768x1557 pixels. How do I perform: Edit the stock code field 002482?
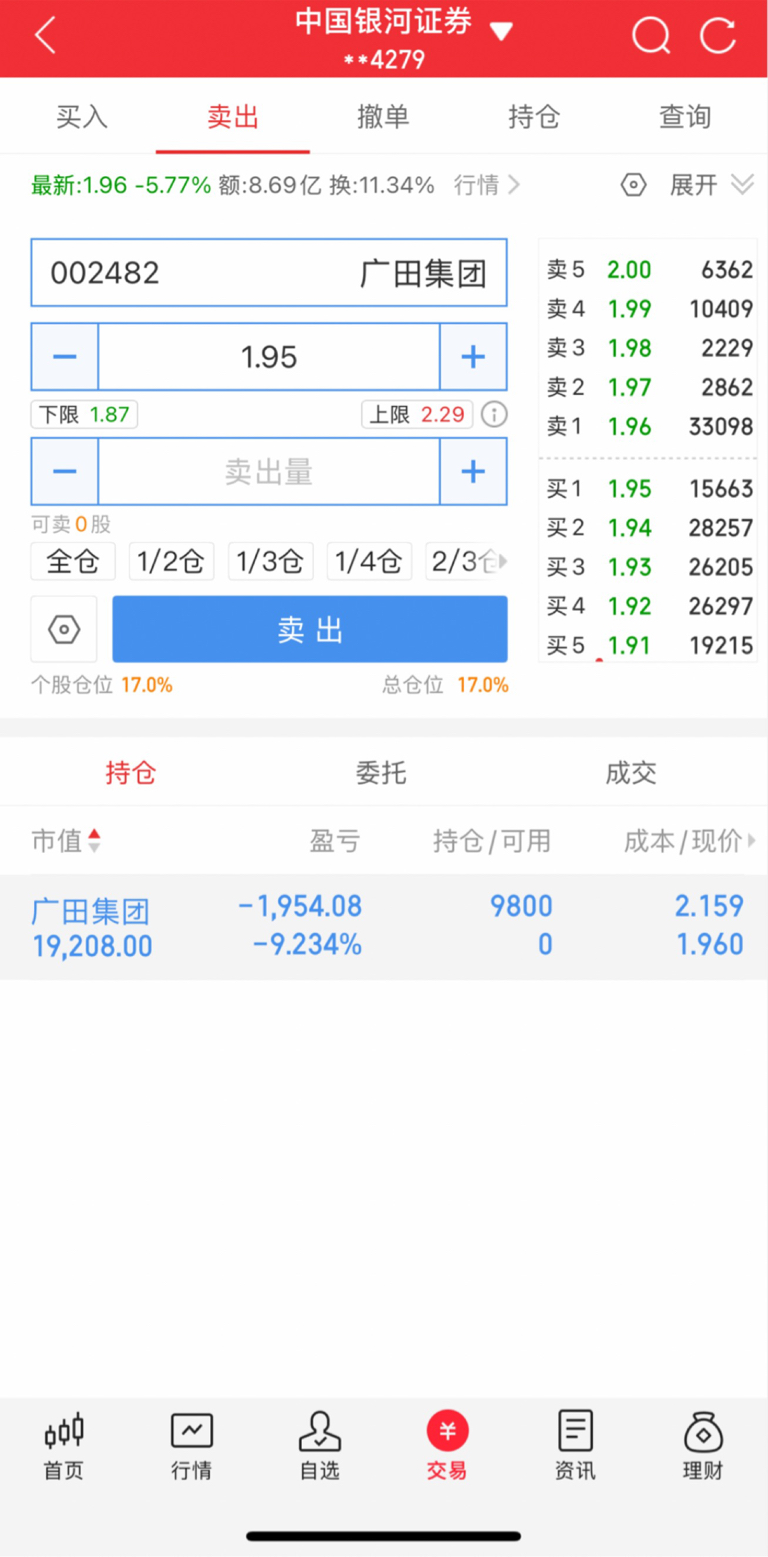coord(269,273)
